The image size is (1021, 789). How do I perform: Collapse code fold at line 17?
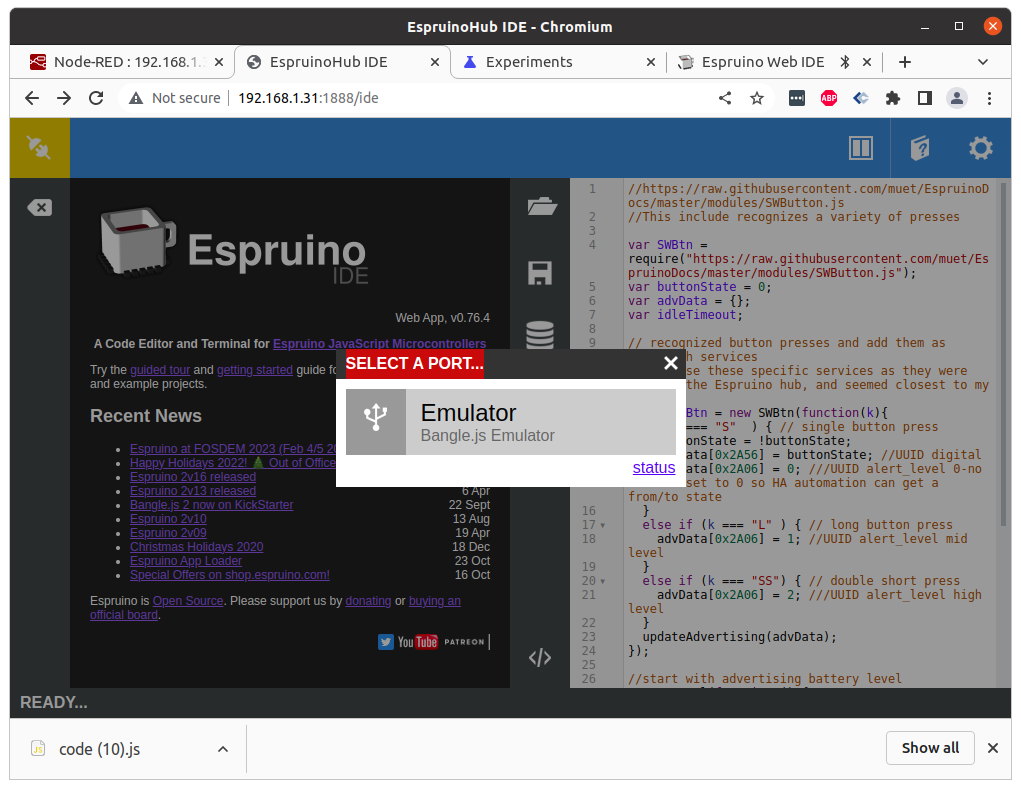[603, 525]
